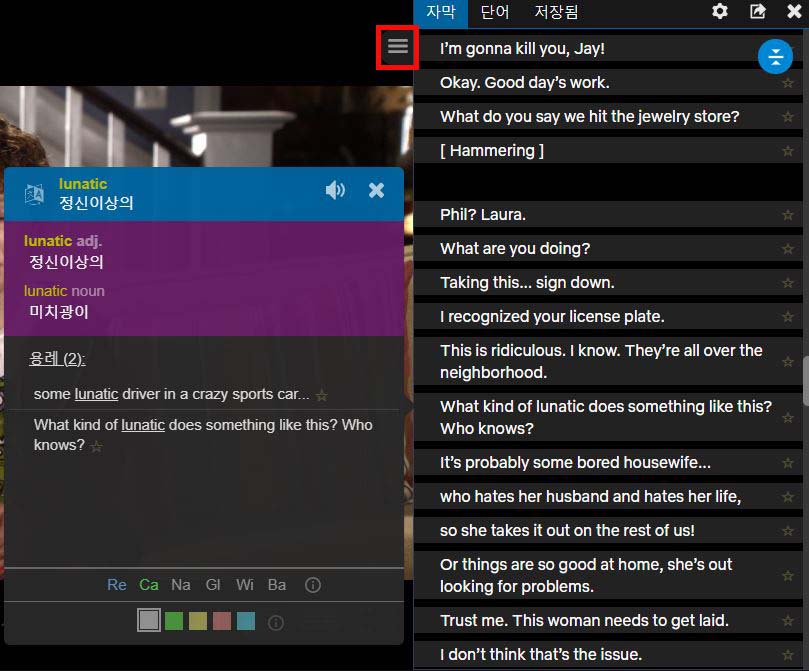Select the yellow word color swatch
The image size is (809, 671).
tap(198, 621)
